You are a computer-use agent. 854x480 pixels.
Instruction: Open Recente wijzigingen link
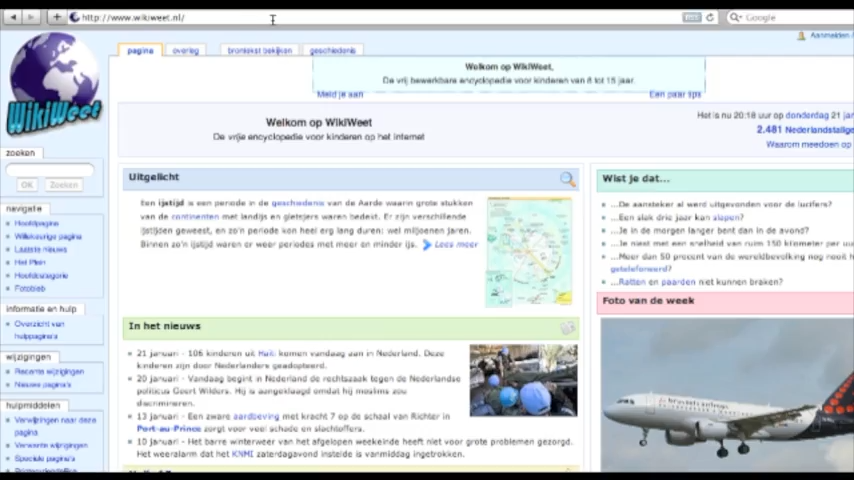click(49, 372)
